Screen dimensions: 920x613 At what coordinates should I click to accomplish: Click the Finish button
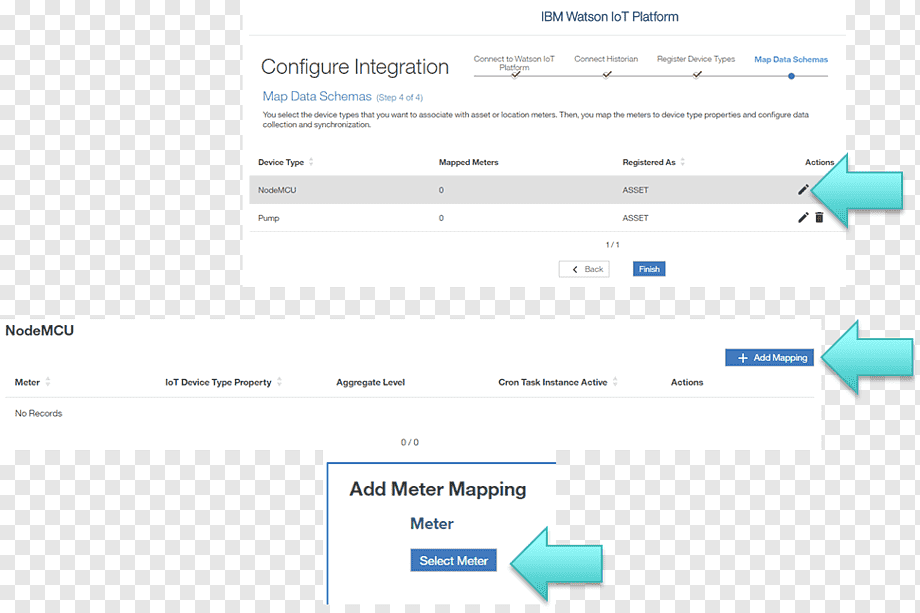pos(649,269)
